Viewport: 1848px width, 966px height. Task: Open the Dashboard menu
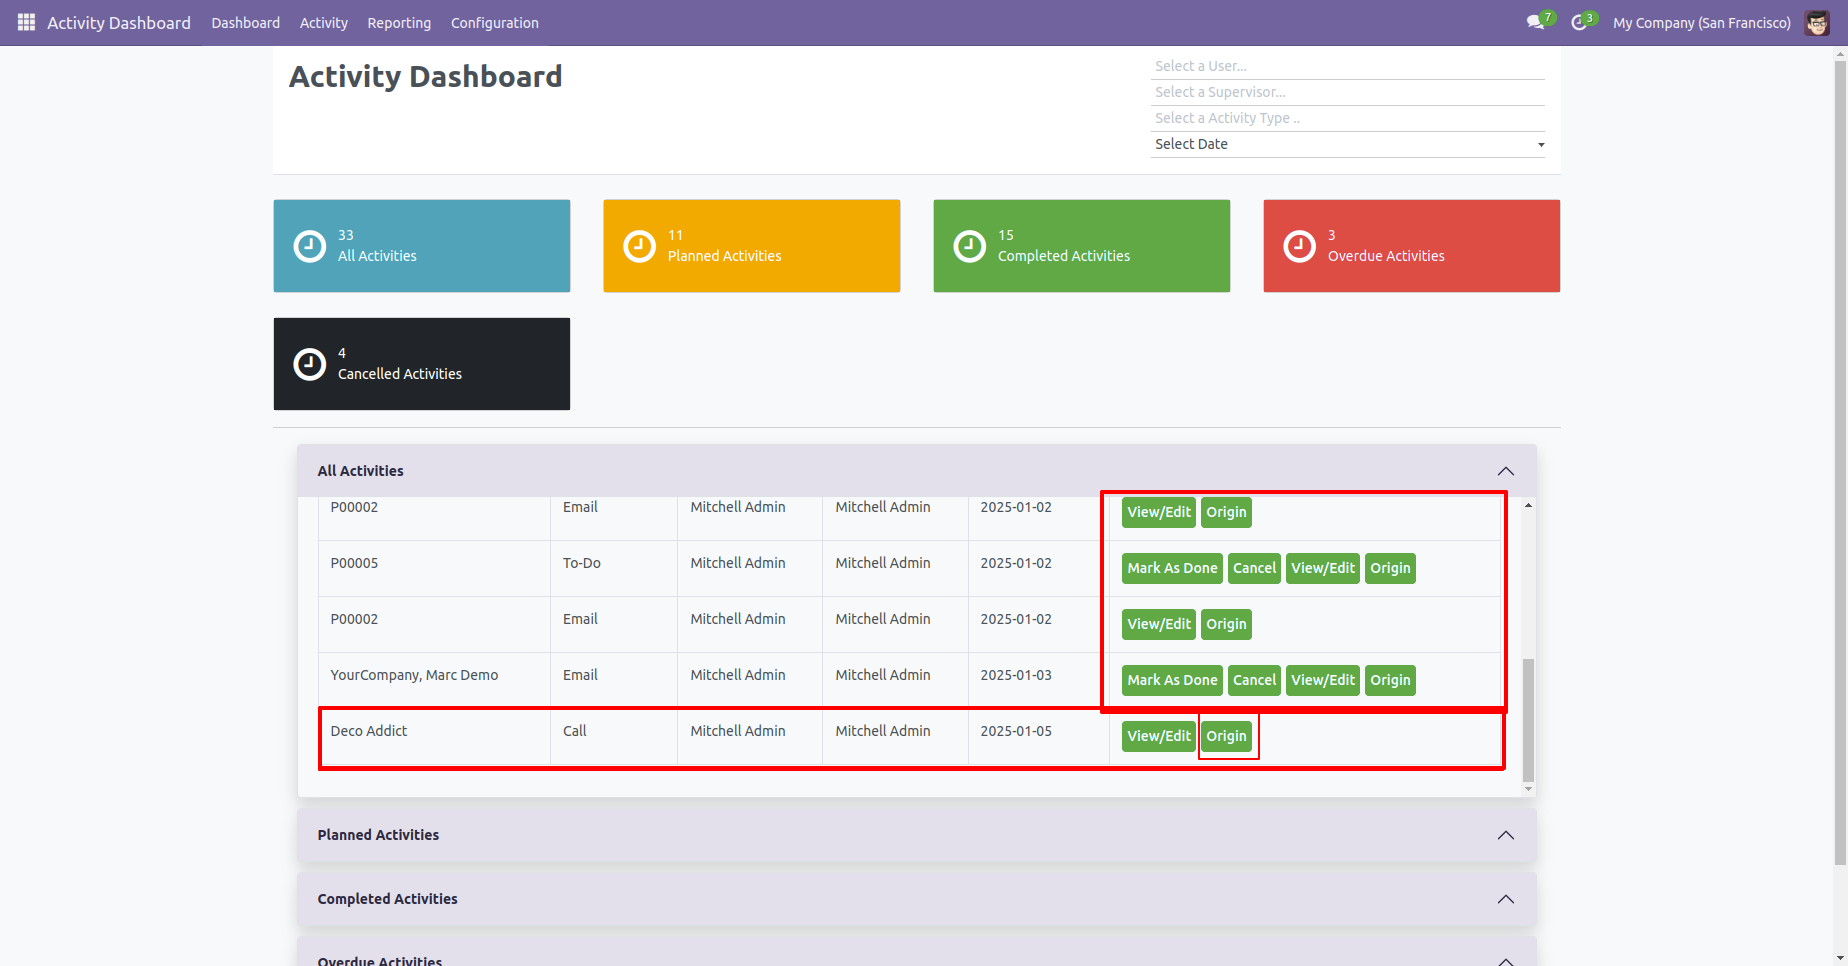[x=246, y=22]
